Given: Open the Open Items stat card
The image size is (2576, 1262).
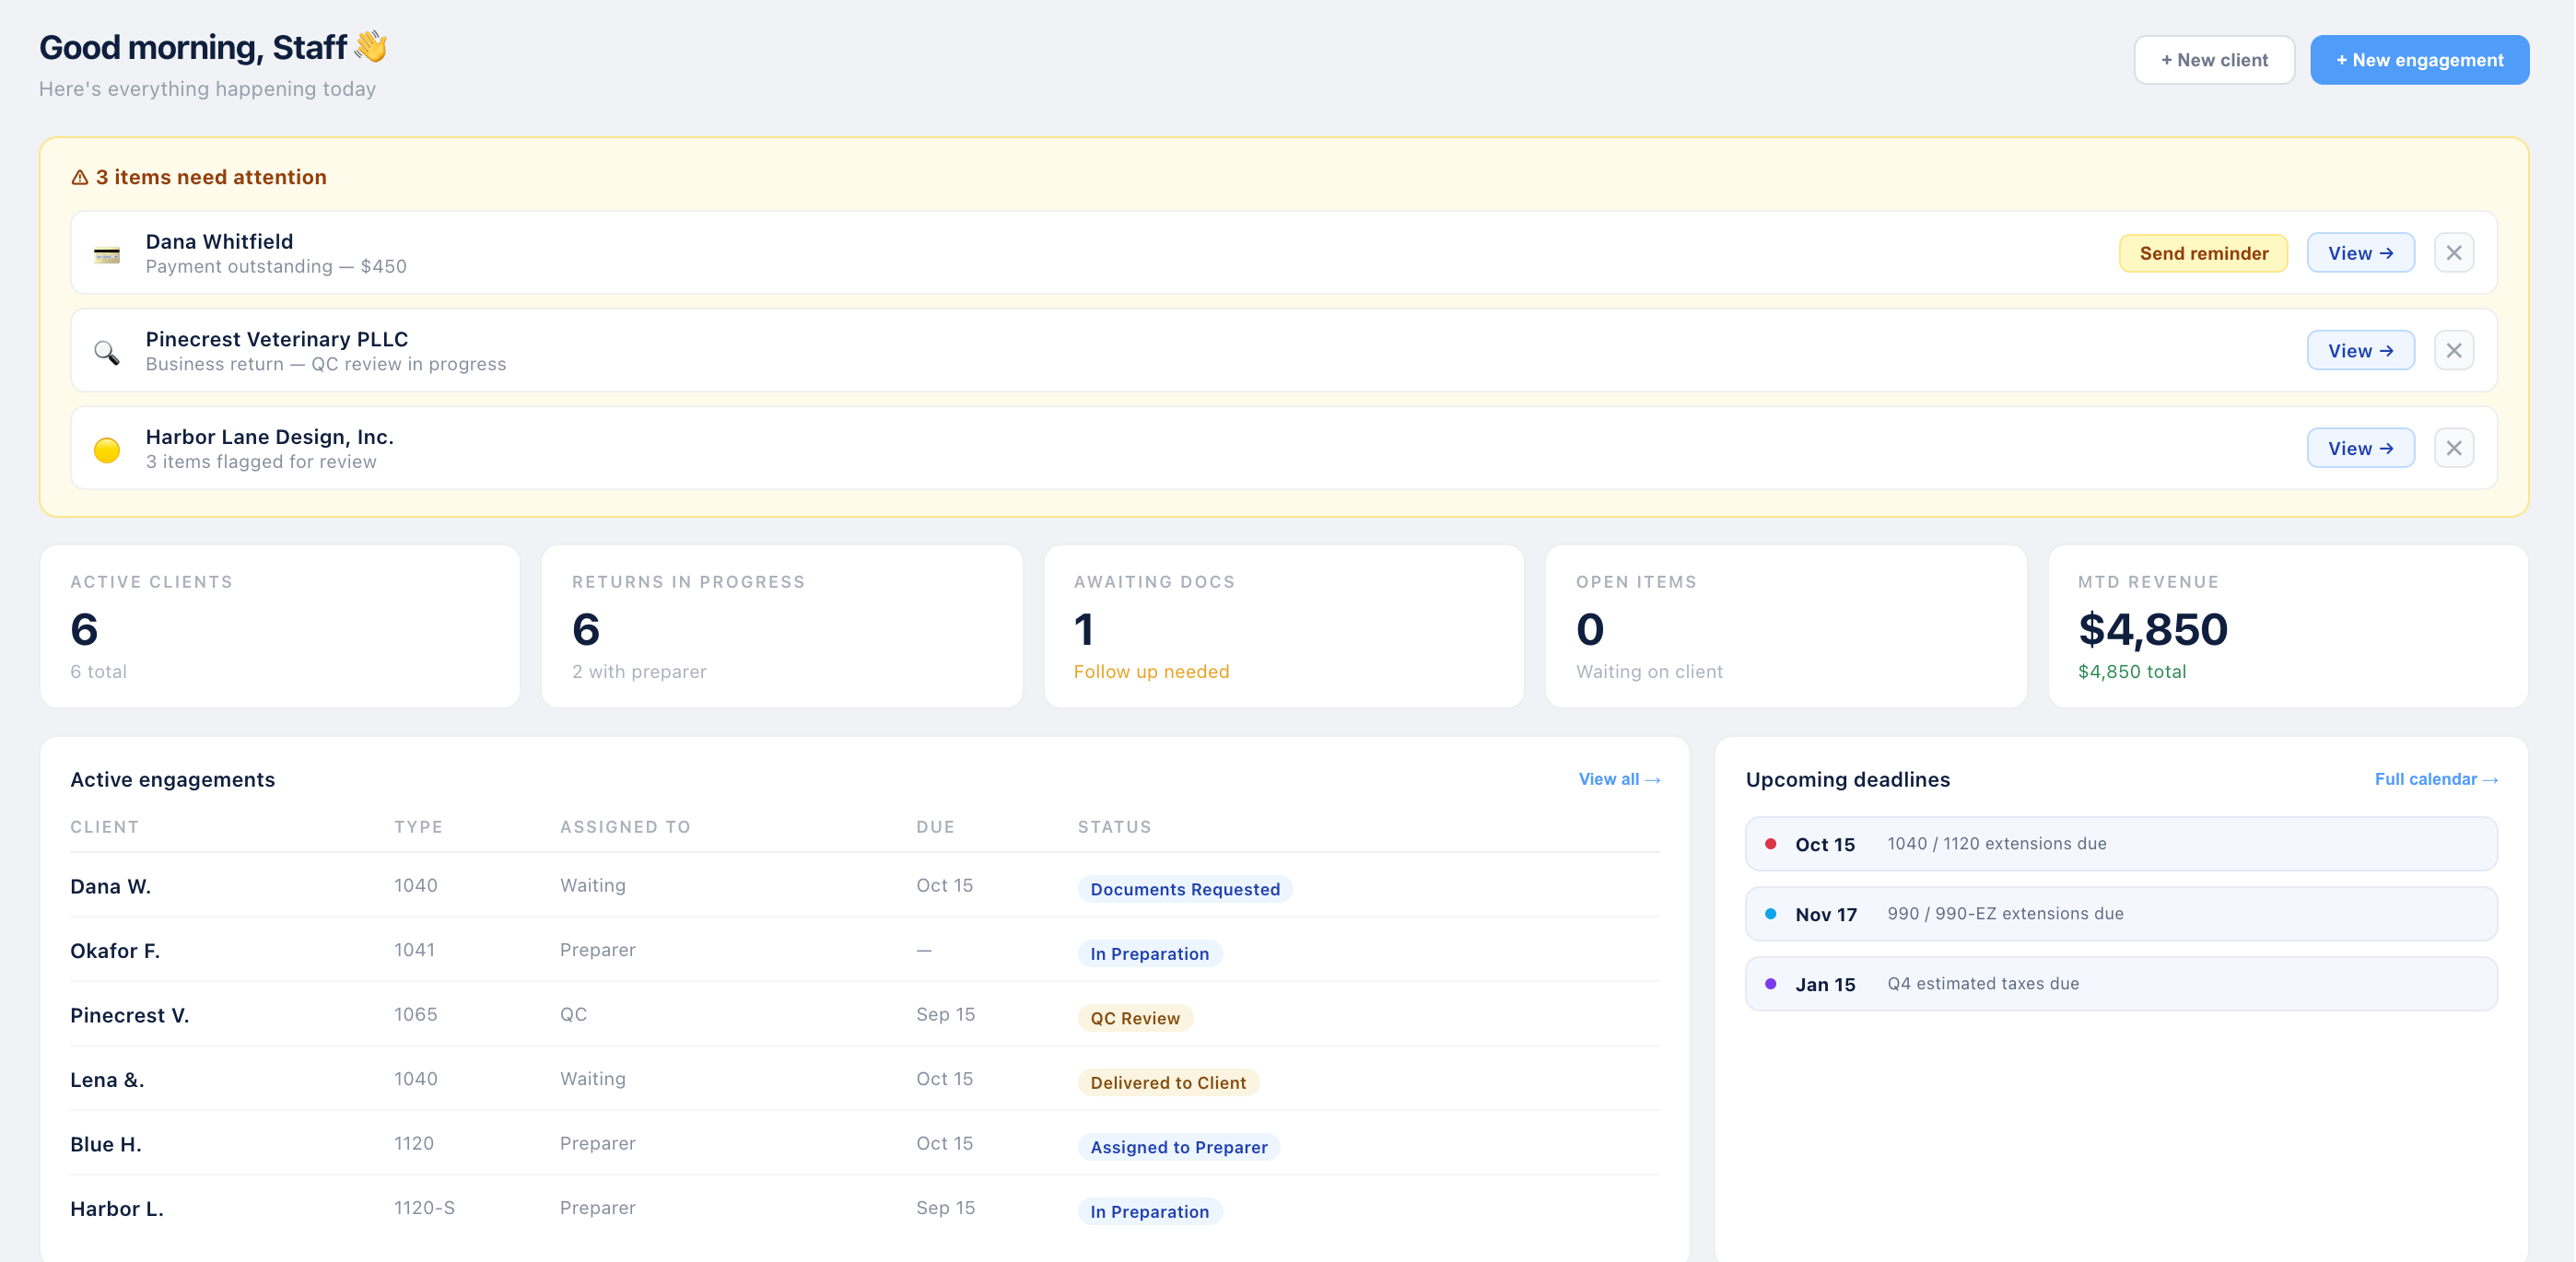Looking at the screenshot, I should (1786, 626).
